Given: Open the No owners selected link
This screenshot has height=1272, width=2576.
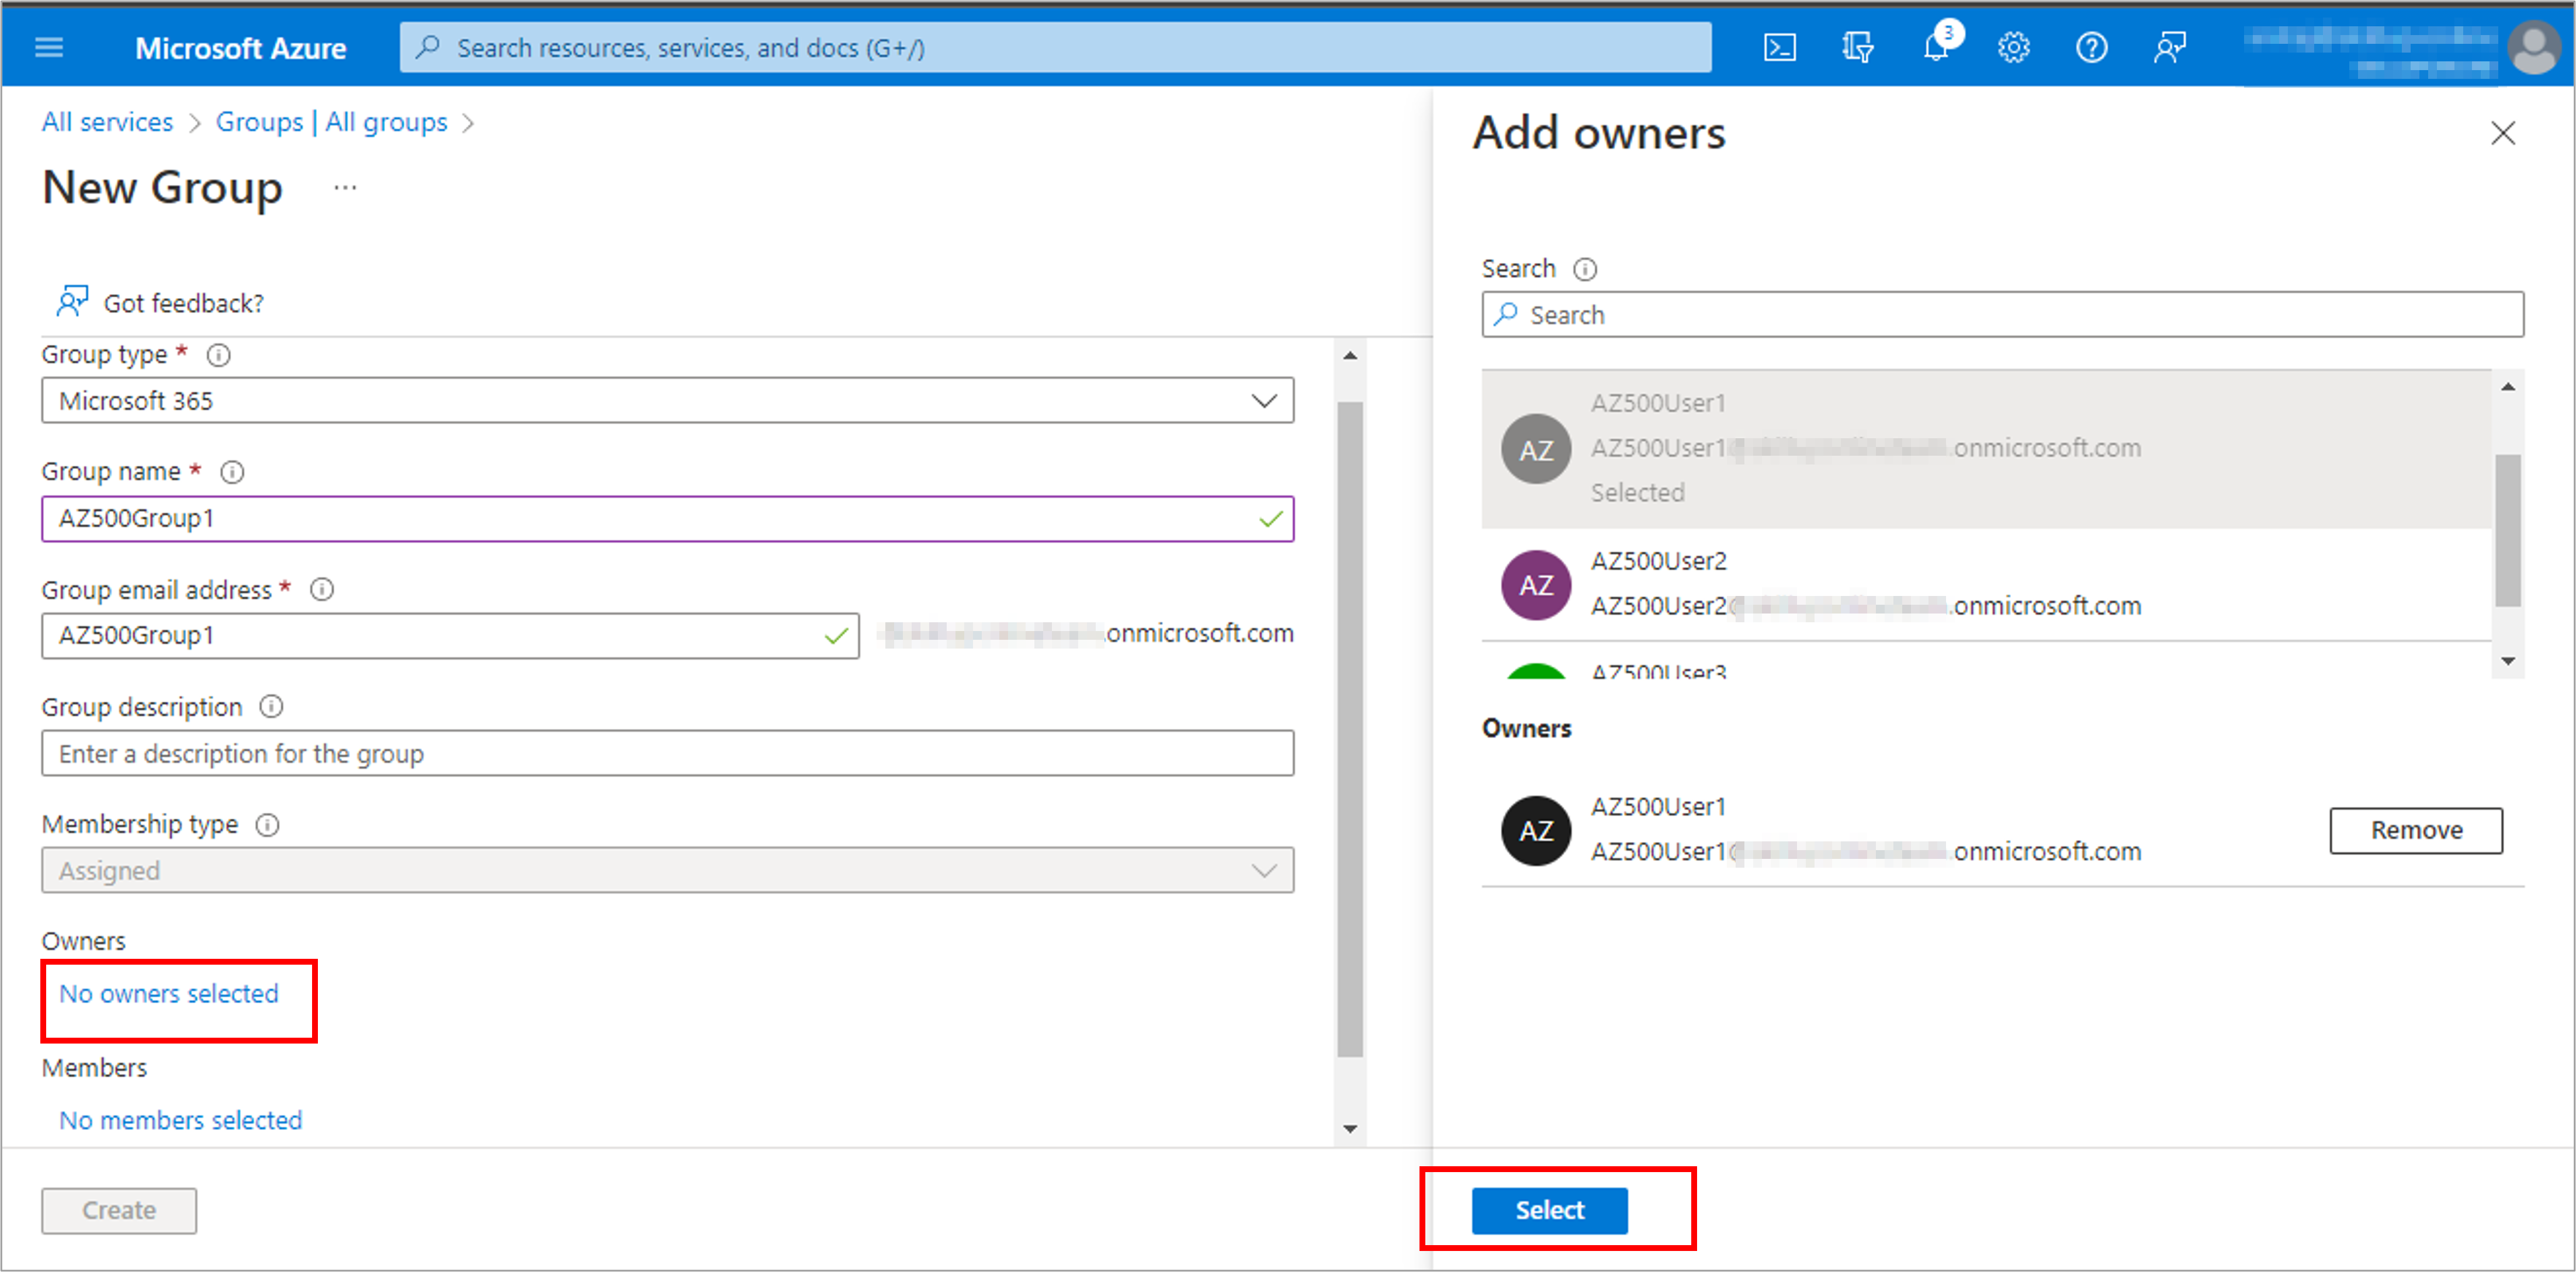Looking at the screenshot, I should (x=169, y=993).
